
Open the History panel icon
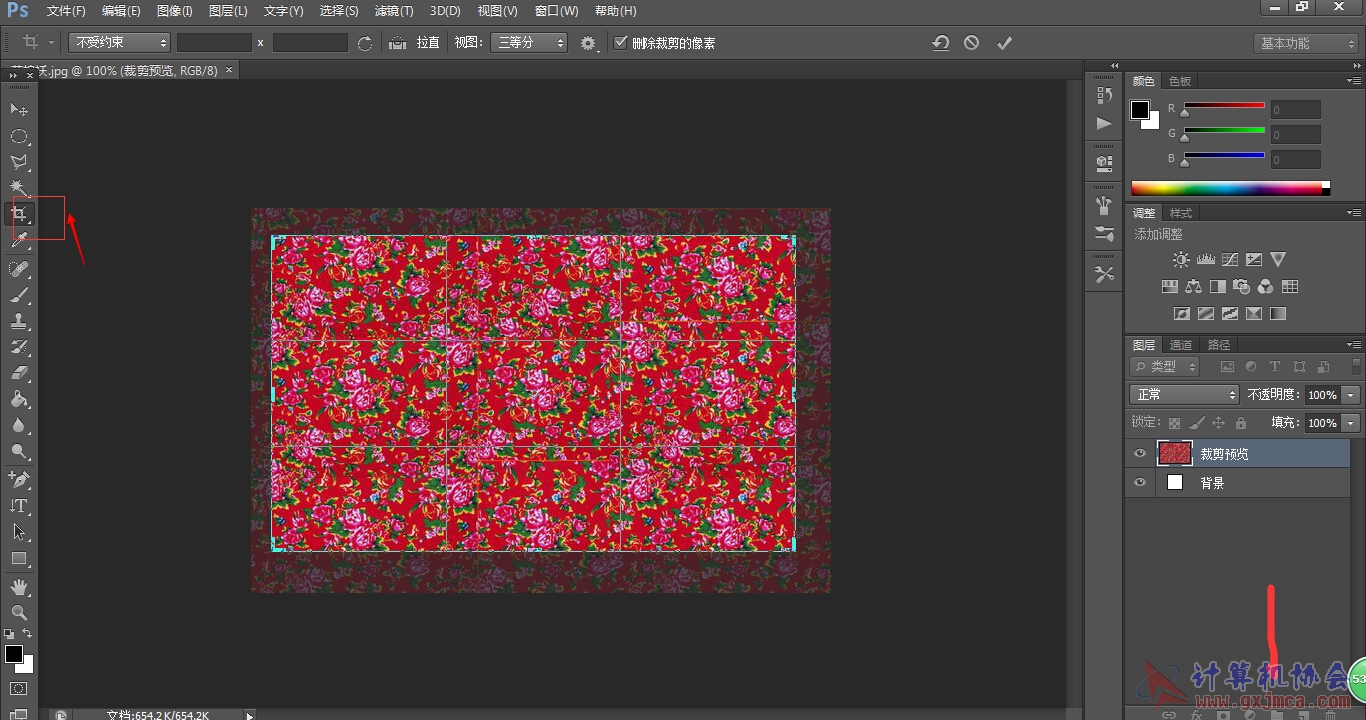pyautogui.click(x=1104, y=95)
